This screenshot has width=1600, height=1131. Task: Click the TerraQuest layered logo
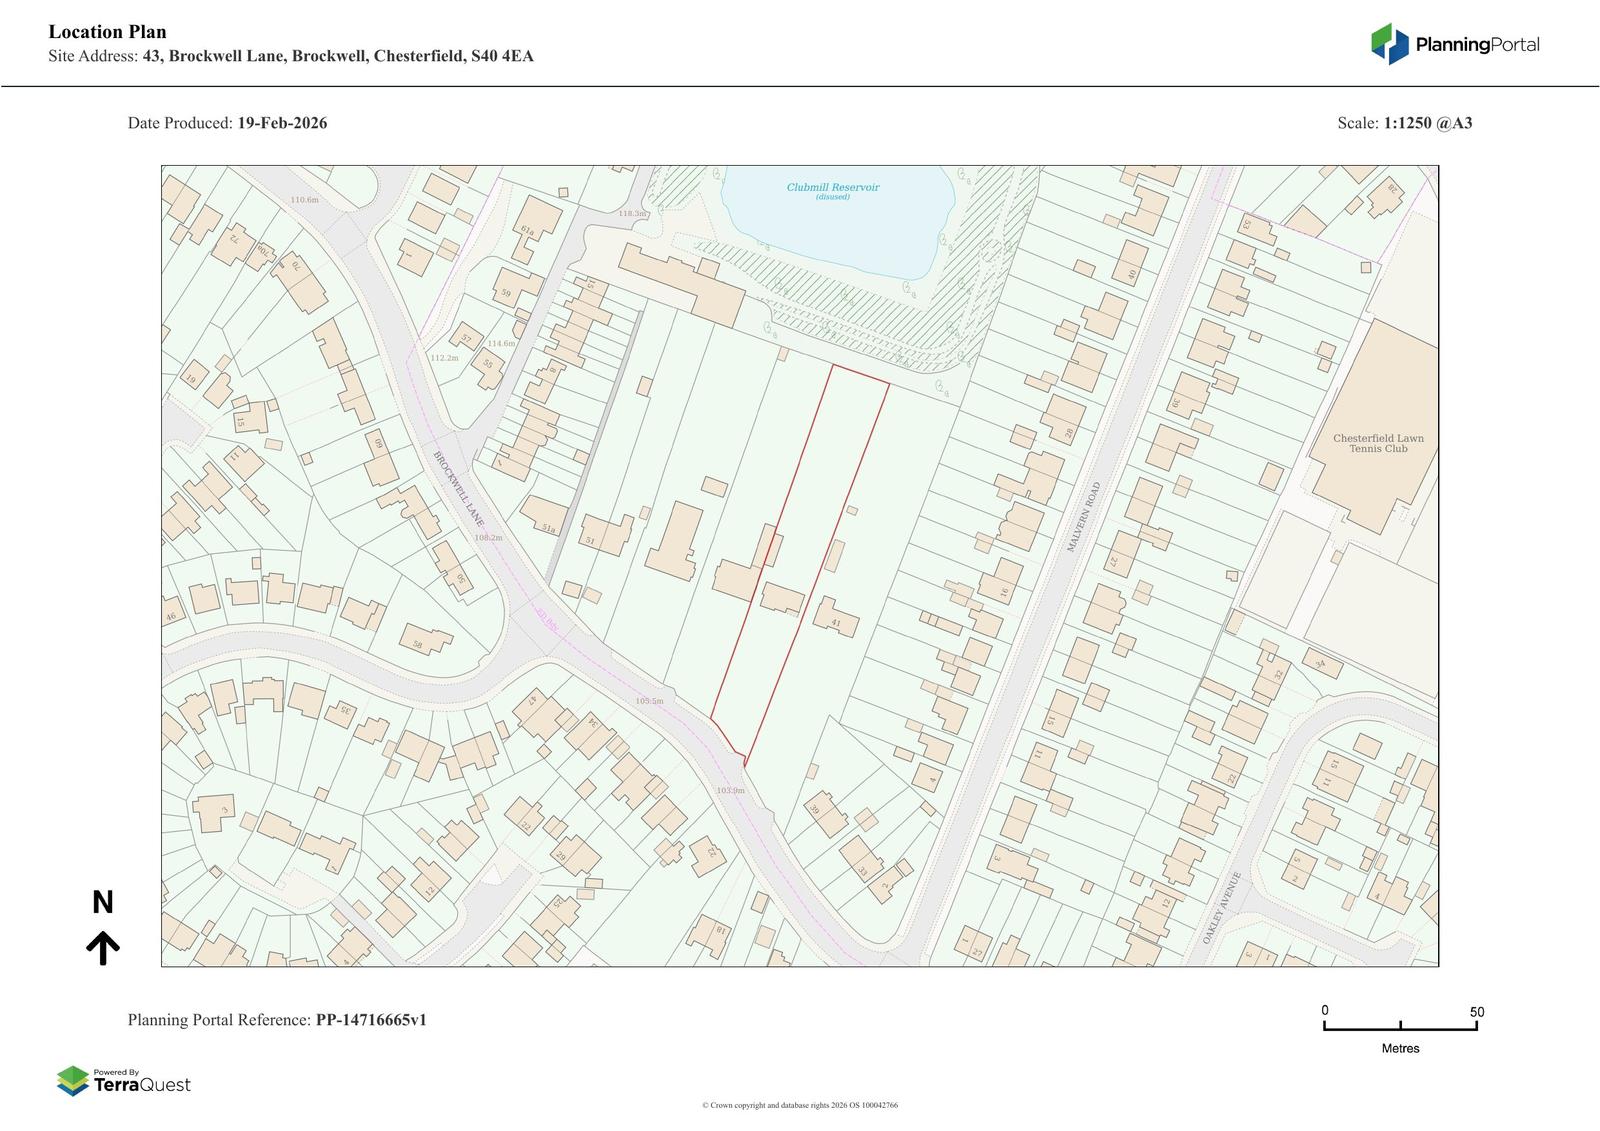[x=72, y=1081]
